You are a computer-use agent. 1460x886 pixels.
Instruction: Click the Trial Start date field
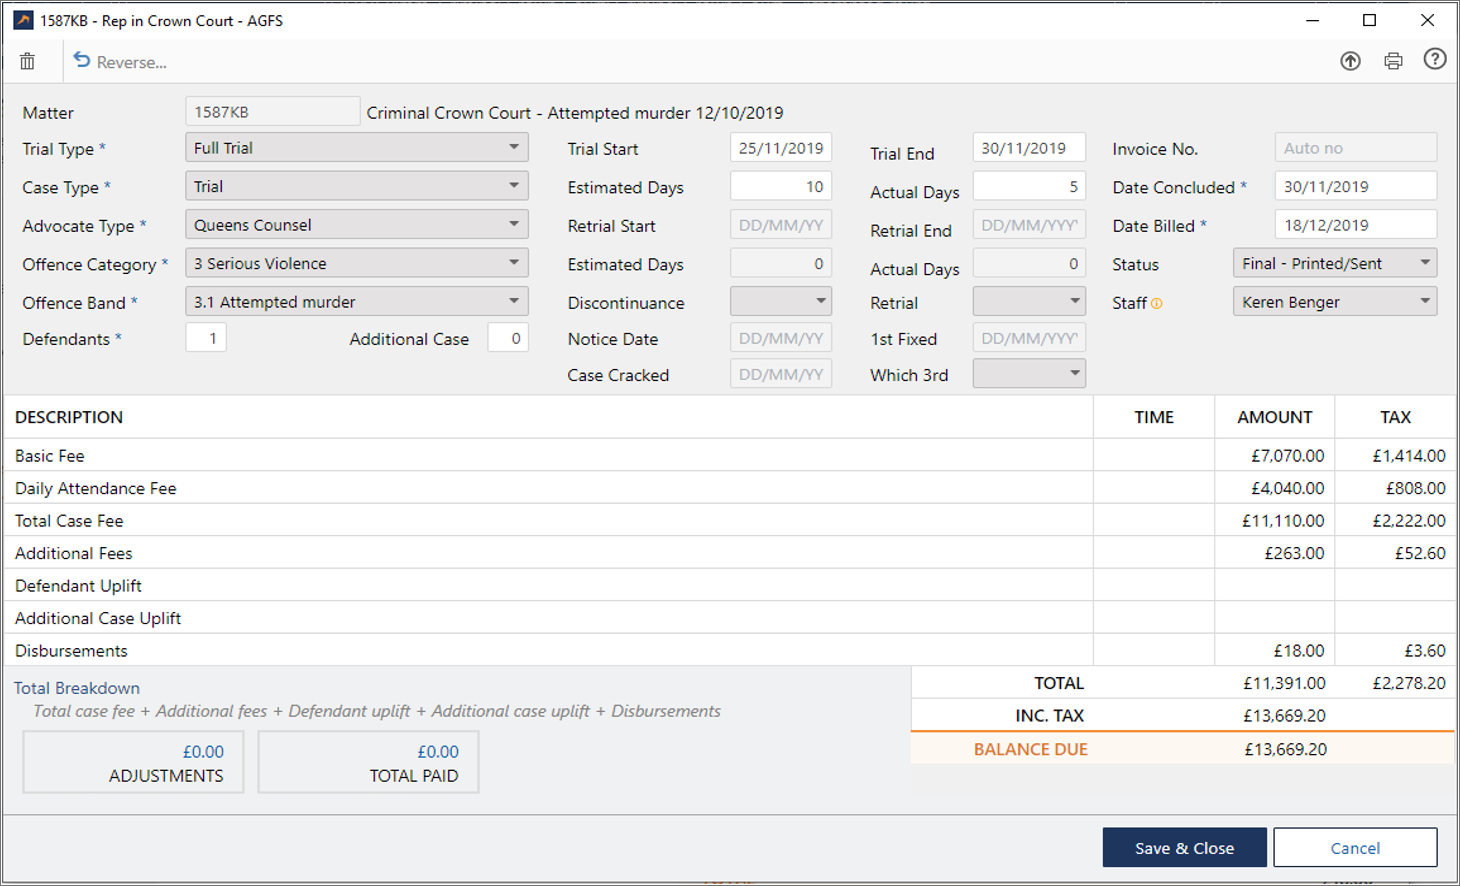[x=780, y=148]
